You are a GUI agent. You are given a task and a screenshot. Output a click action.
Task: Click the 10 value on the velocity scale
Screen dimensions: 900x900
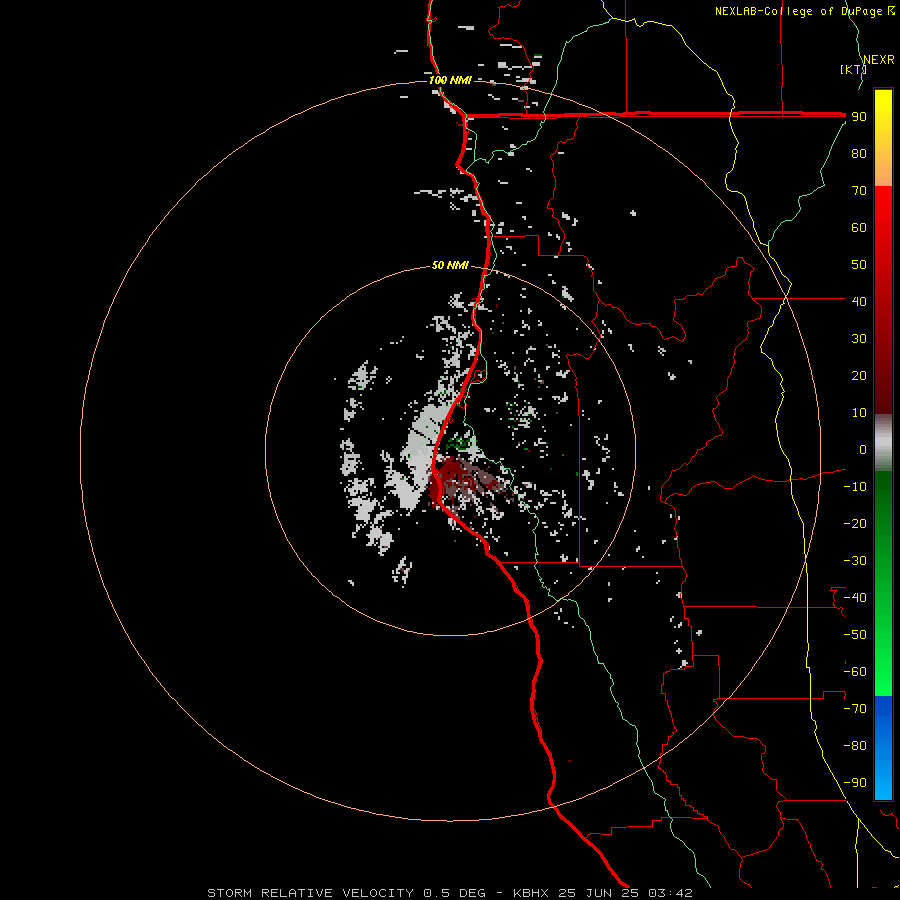click(859, 413)
